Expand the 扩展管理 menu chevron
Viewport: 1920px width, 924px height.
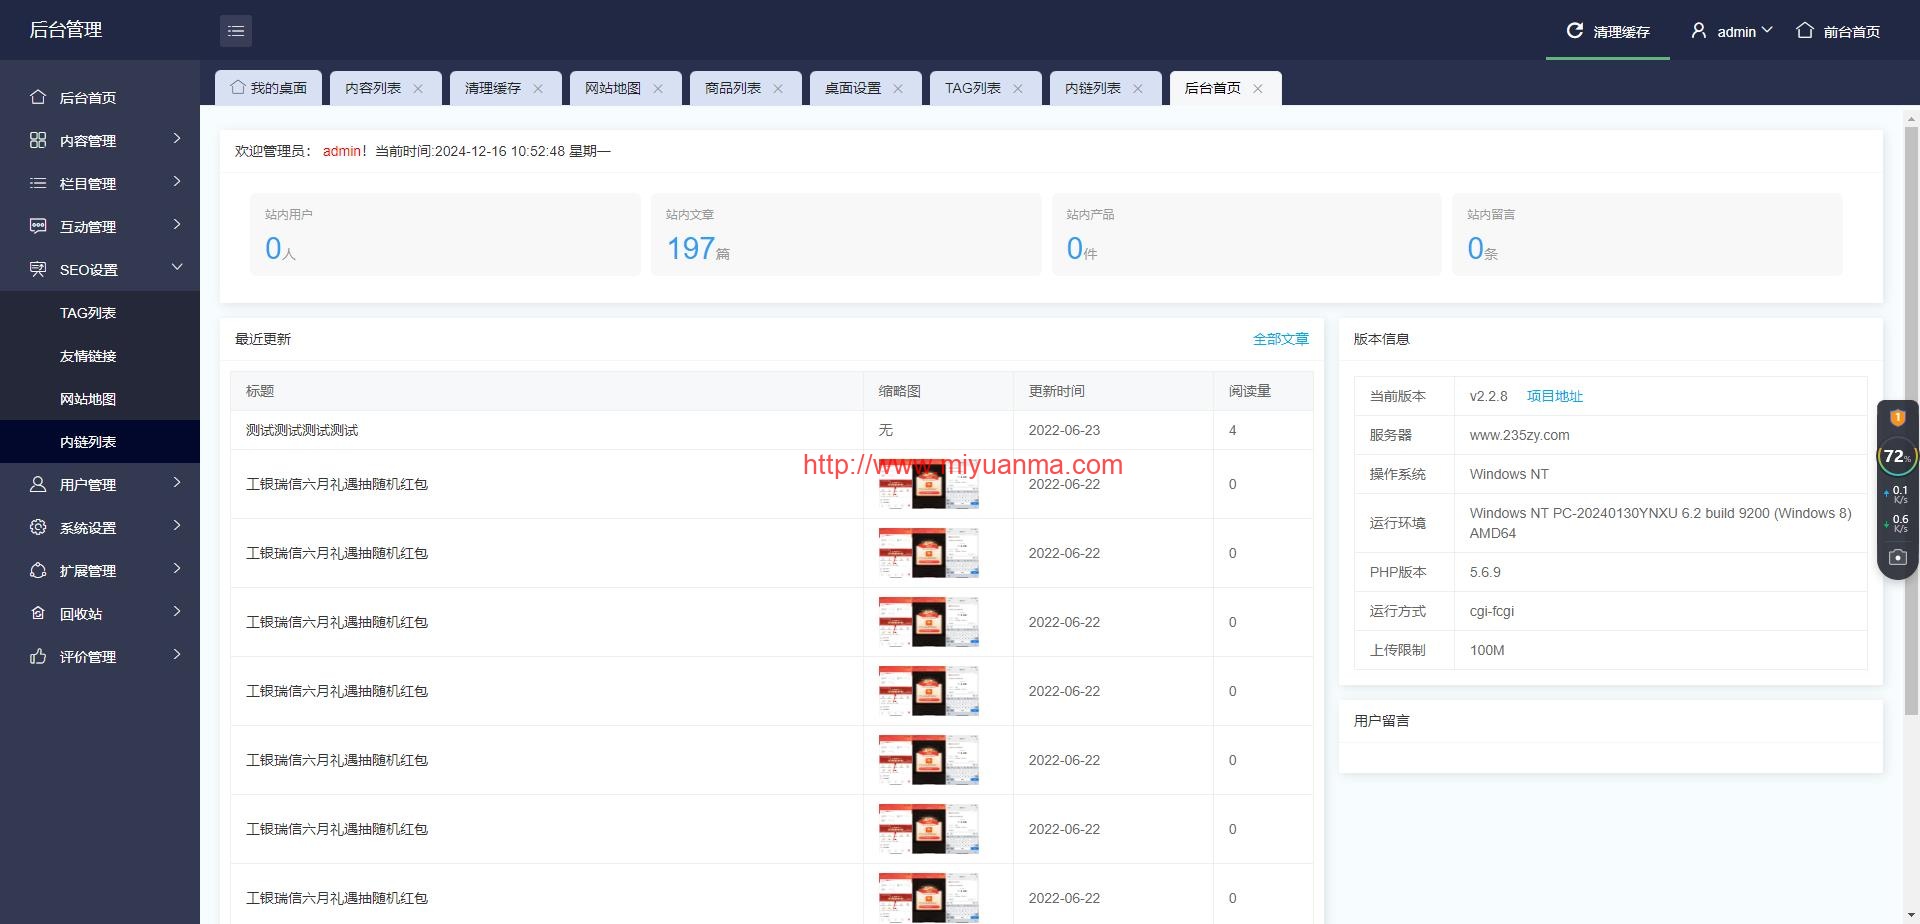(177, 568)
